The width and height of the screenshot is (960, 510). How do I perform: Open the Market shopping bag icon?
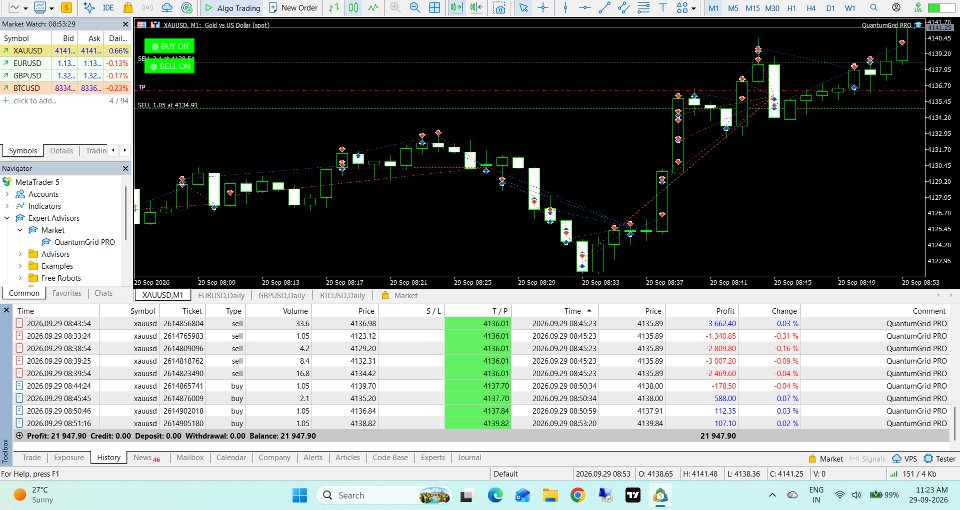(x=128, y=8)
